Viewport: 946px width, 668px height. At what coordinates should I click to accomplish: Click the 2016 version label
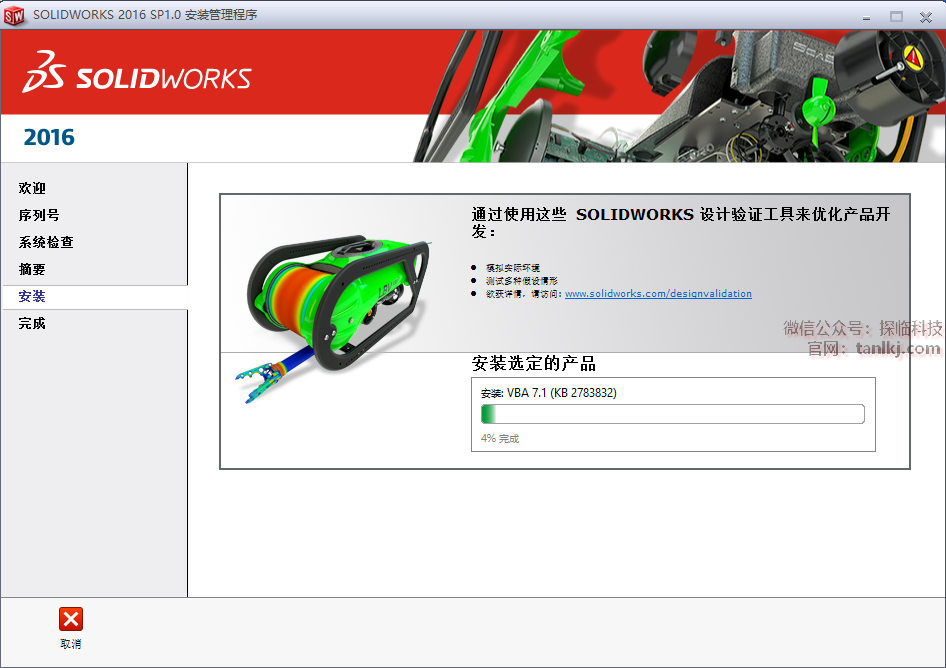(49, 138)
